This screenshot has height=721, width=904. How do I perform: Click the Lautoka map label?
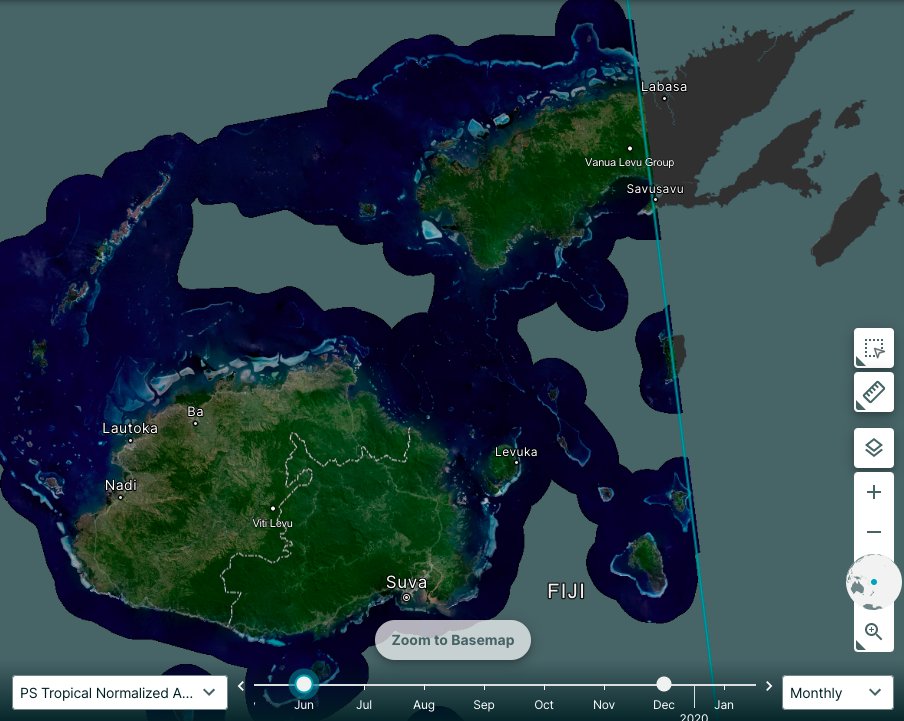point(130,428)
